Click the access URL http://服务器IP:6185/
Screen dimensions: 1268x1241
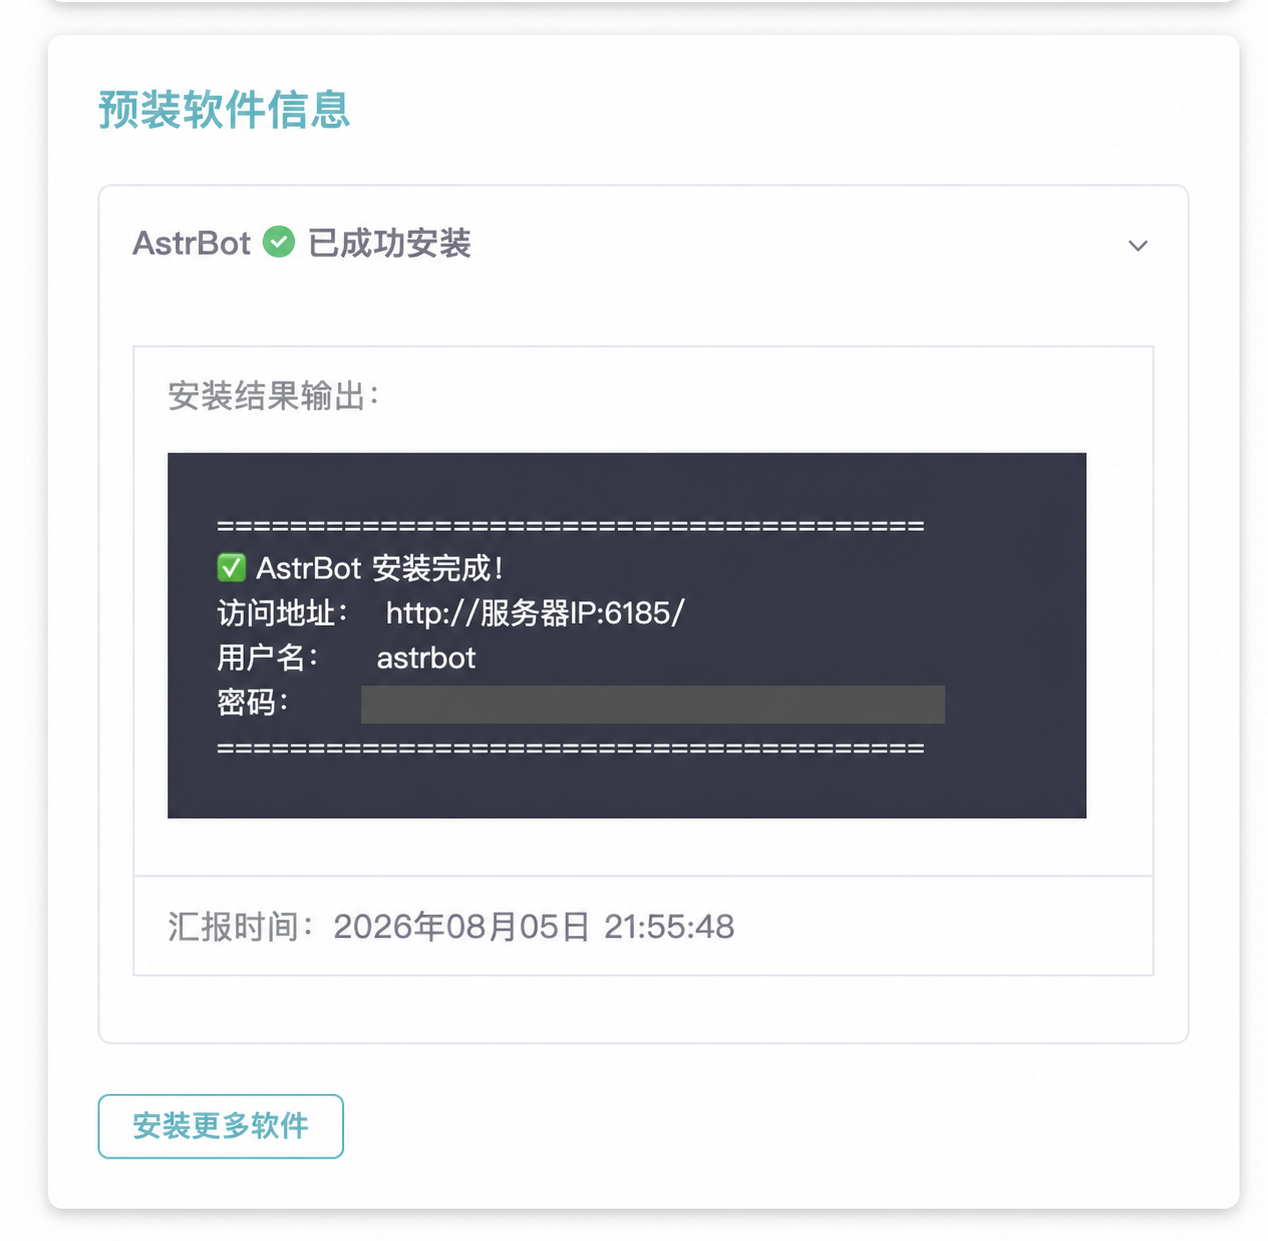coord(535,612)
